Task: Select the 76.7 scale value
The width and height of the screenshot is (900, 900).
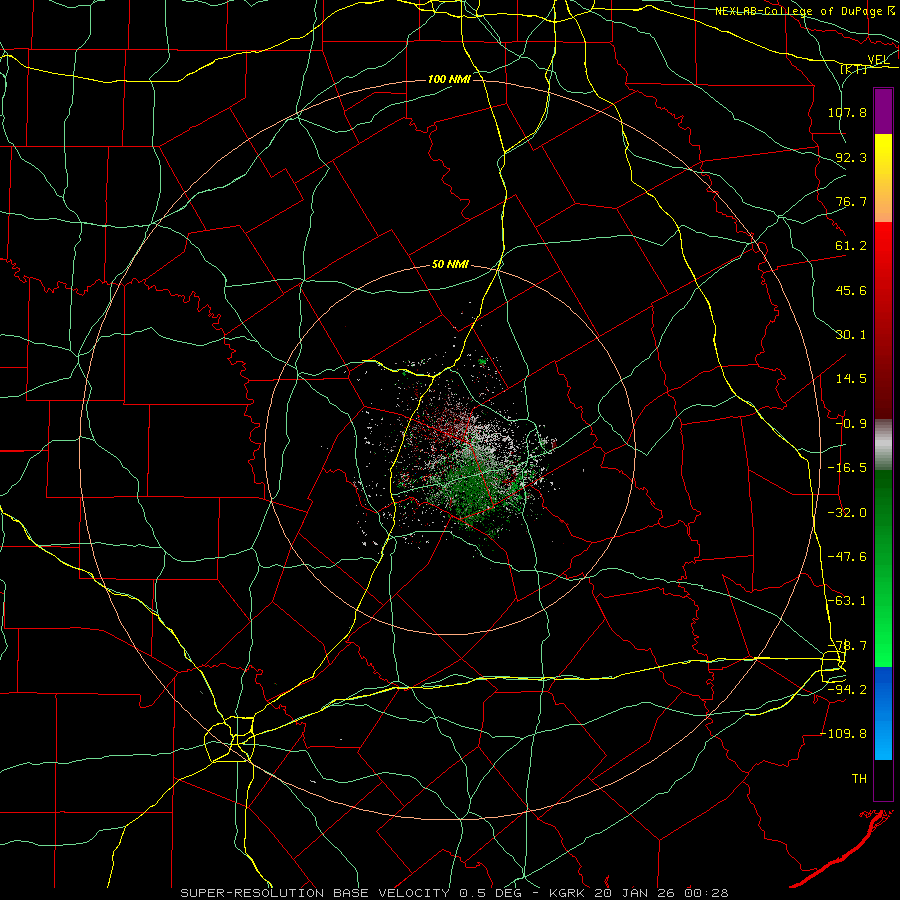Action: [851, 201]
